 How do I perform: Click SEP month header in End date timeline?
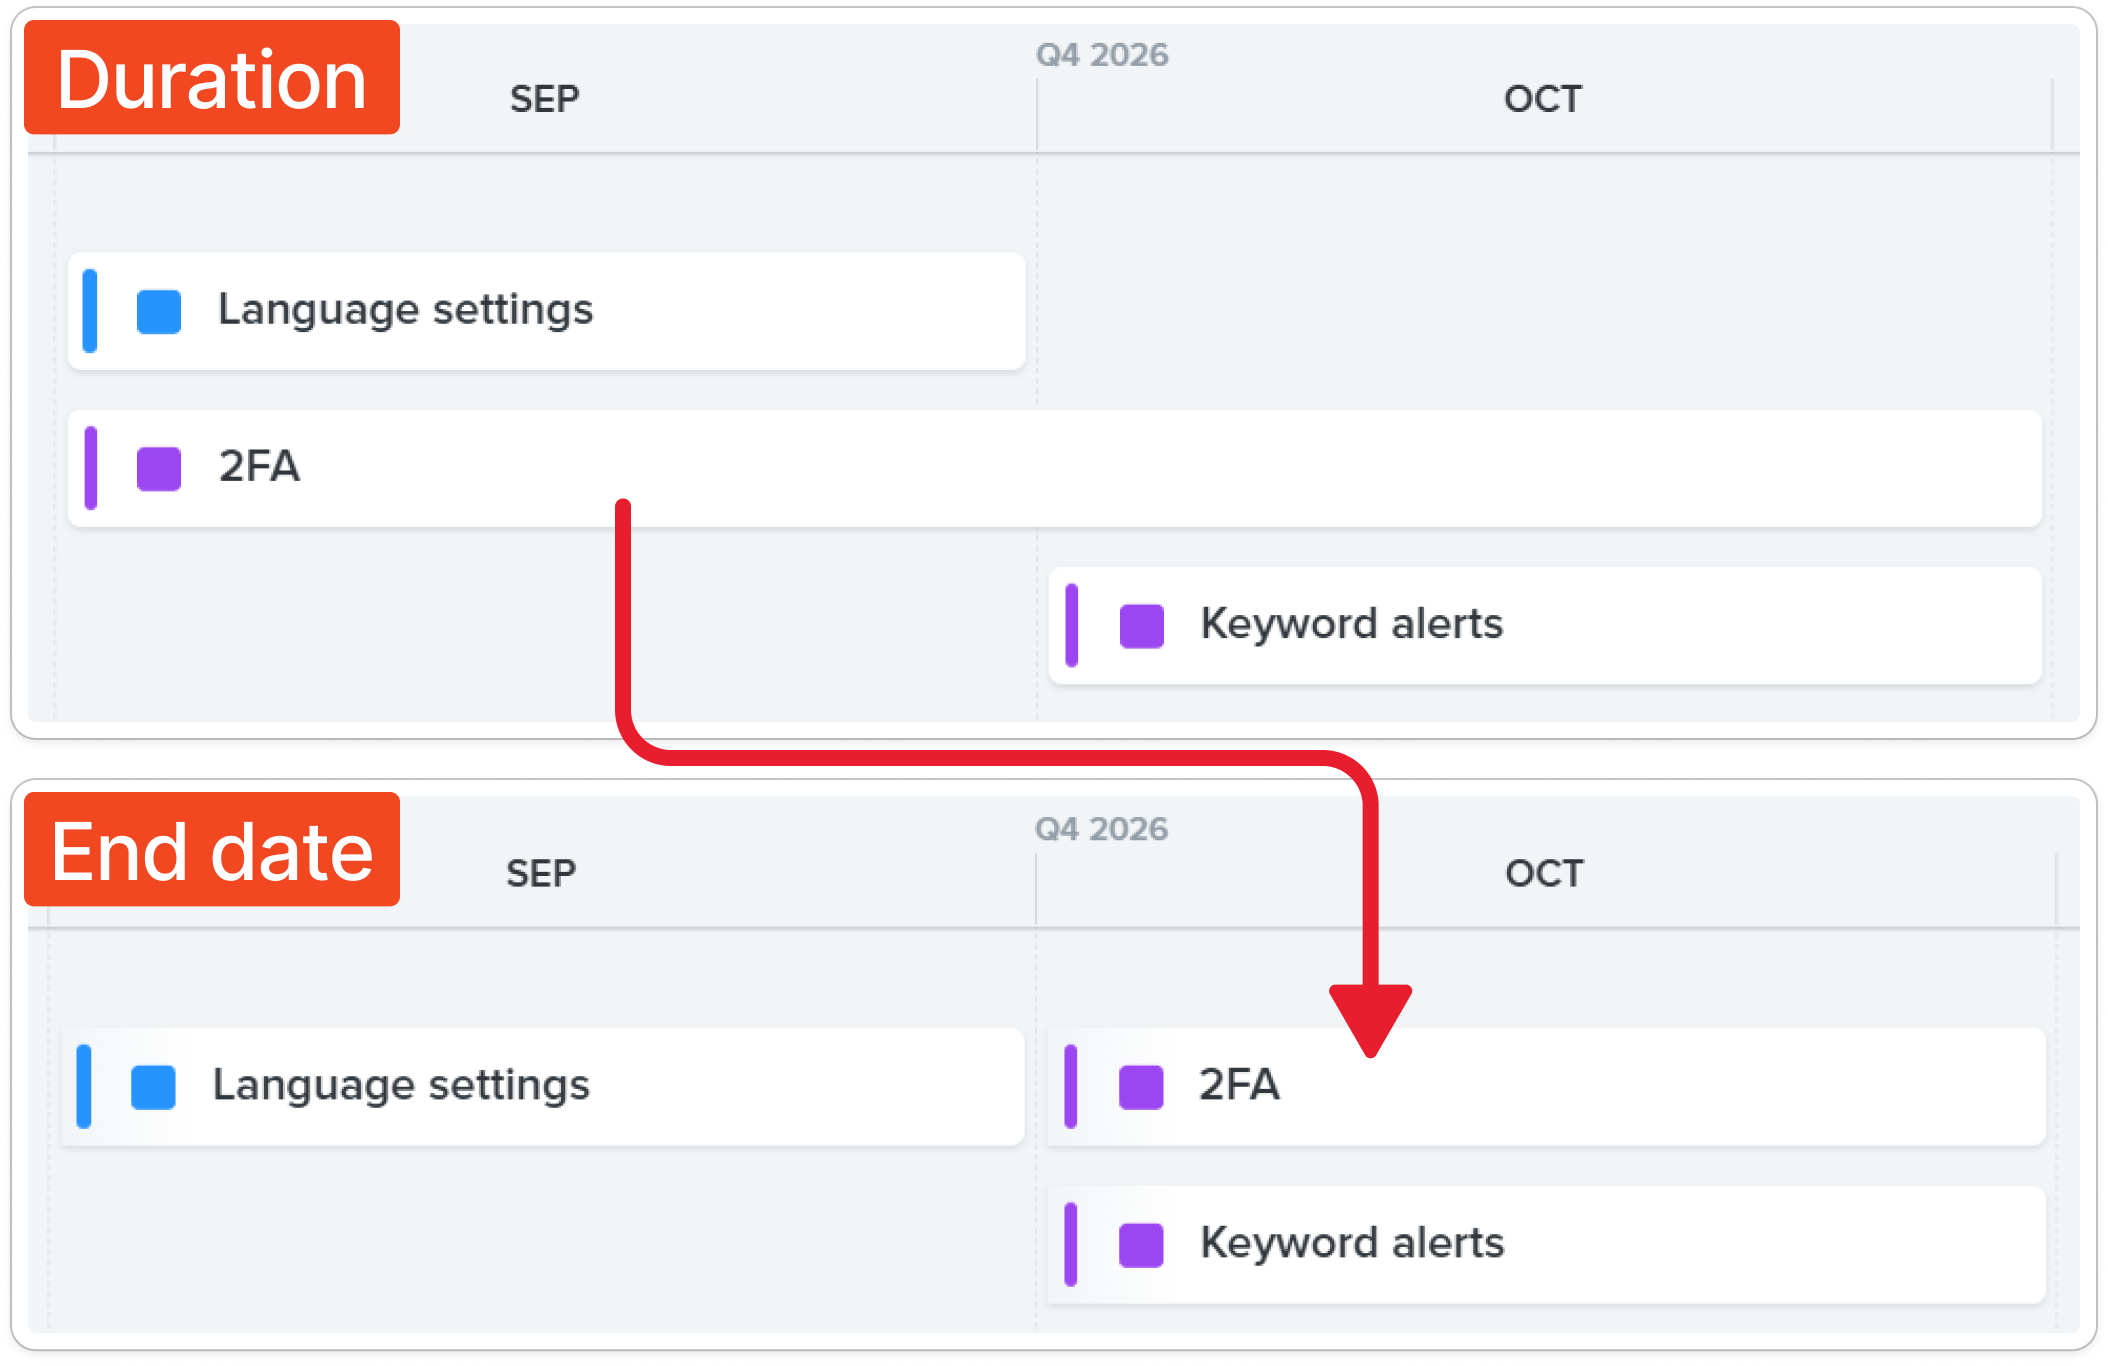(x=541, y=873)
